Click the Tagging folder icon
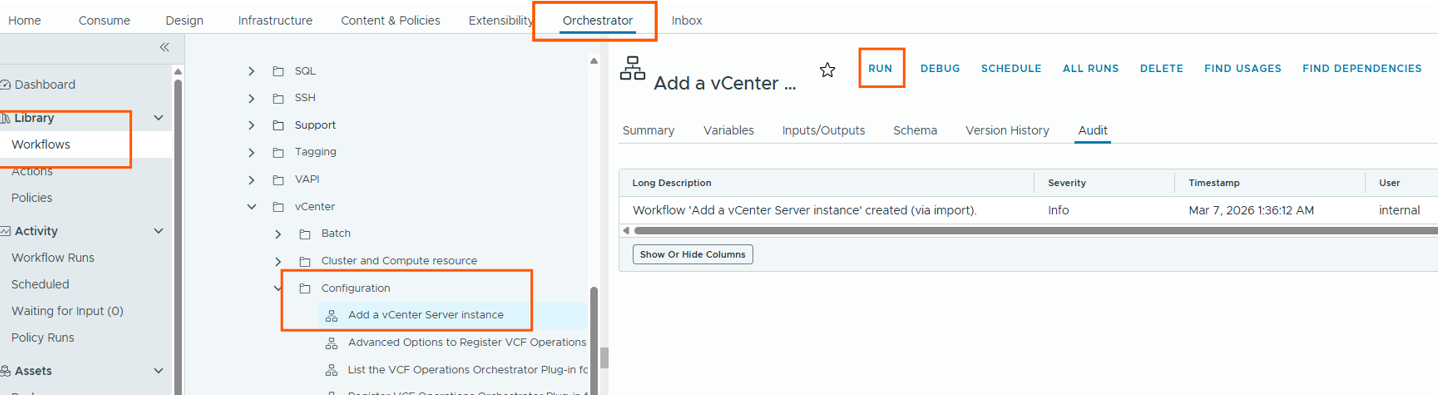1441x401 pixels. [278, 152]
